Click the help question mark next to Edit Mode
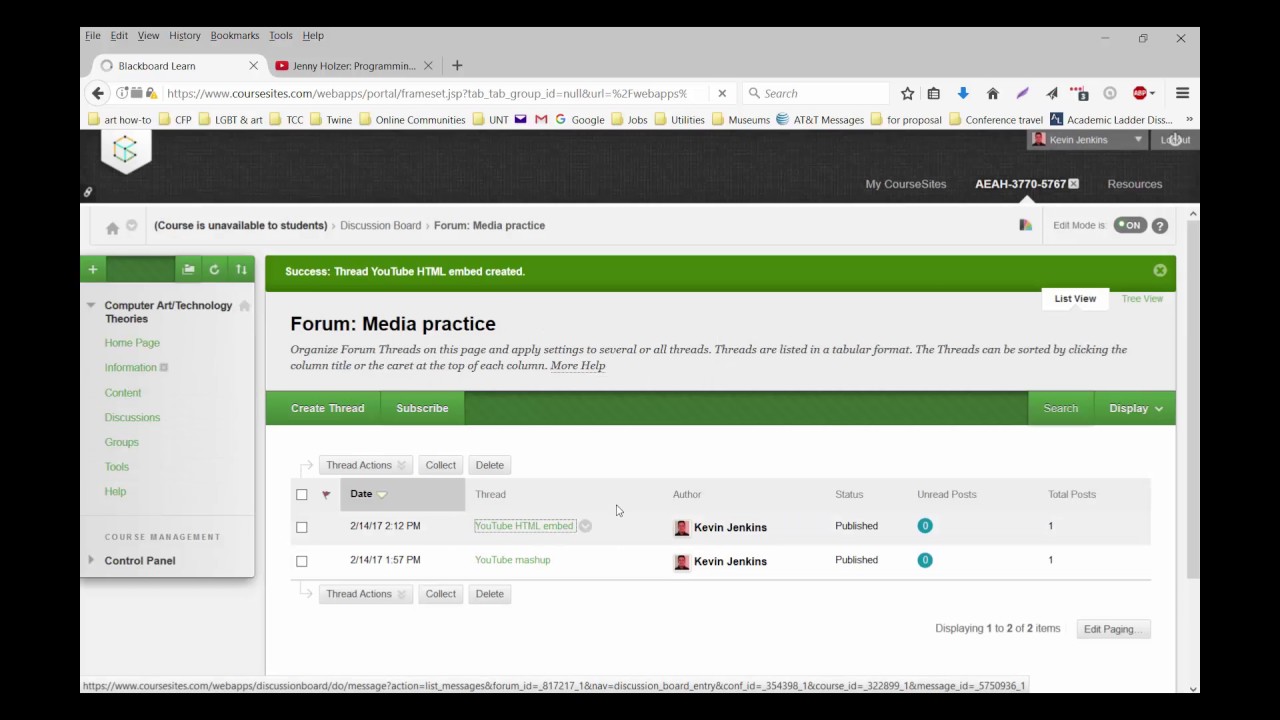 tap(1160, 226)
